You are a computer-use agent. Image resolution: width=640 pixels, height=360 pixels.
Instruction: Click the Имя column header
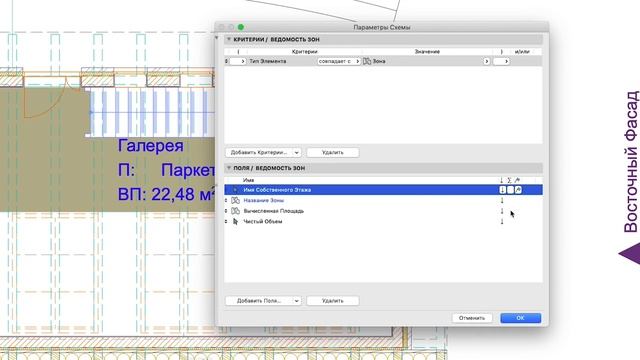coord(248,180)
